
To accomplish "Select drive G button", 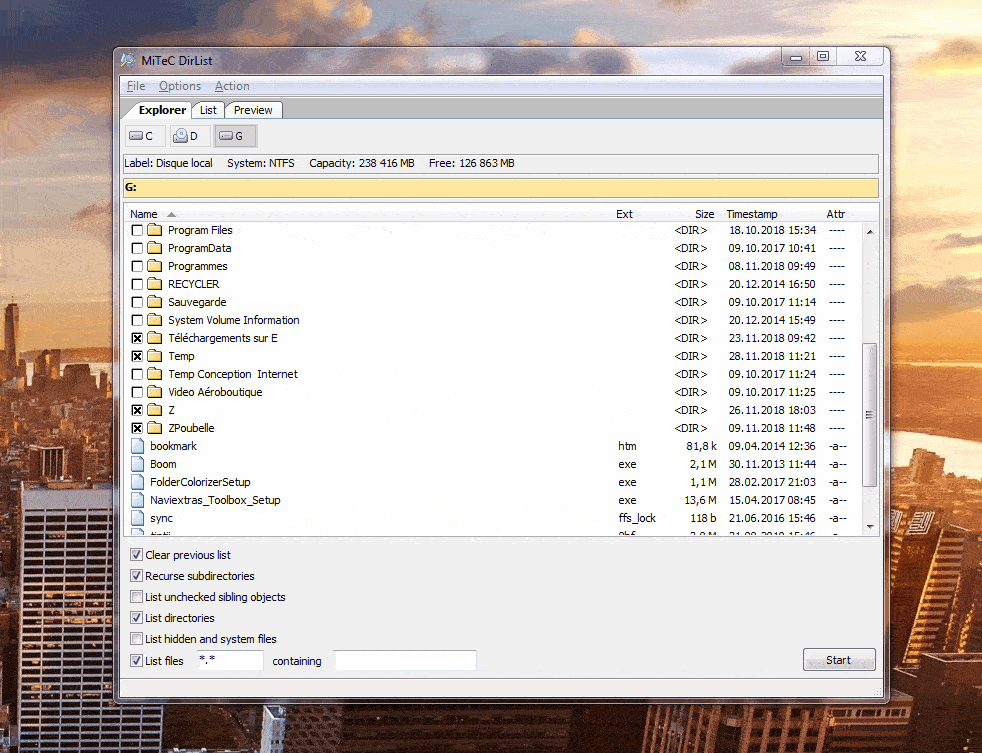I will (235, 136).
